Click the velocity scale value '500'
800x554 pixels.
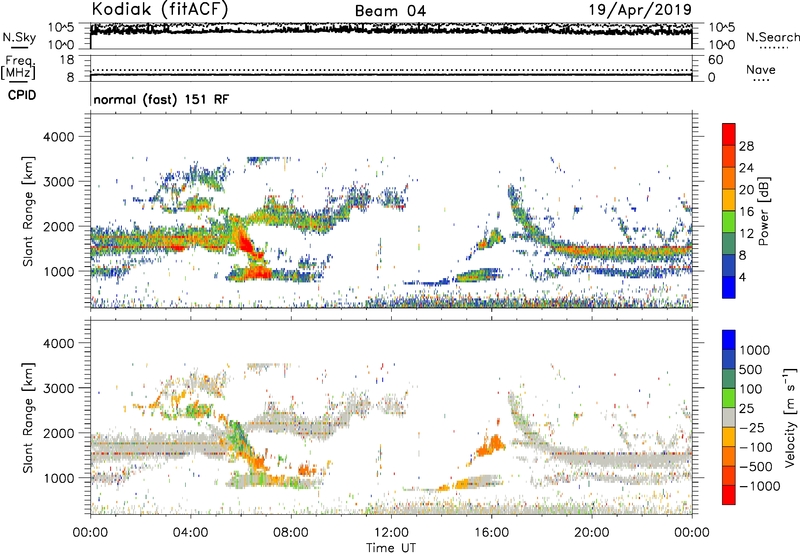click(751, 370)
